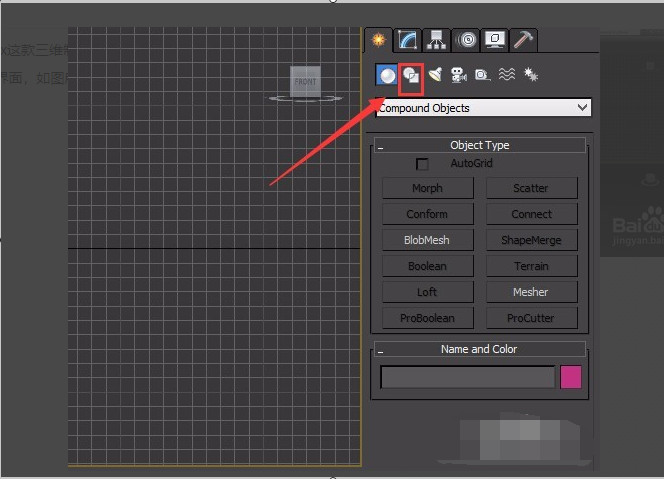Select the Shapes category icon

pos(411,76)
